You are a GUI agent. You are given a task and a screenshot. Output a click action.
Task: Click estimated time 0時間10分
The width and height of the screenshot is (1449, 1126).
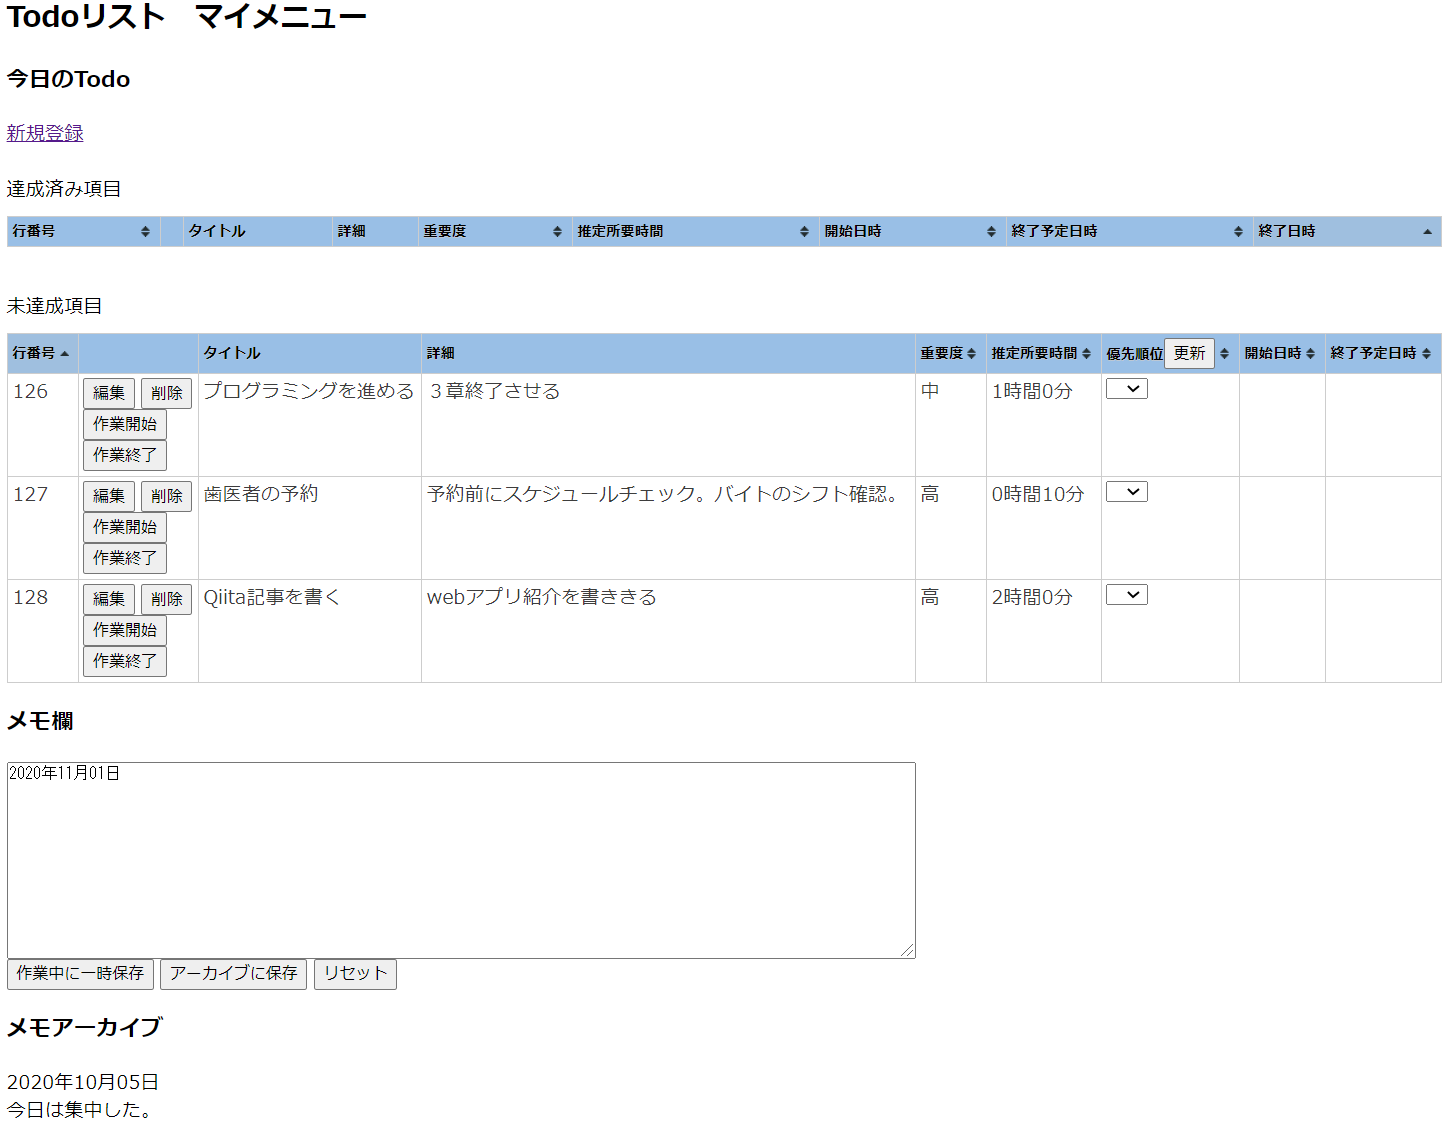(x=1038, y=494)
